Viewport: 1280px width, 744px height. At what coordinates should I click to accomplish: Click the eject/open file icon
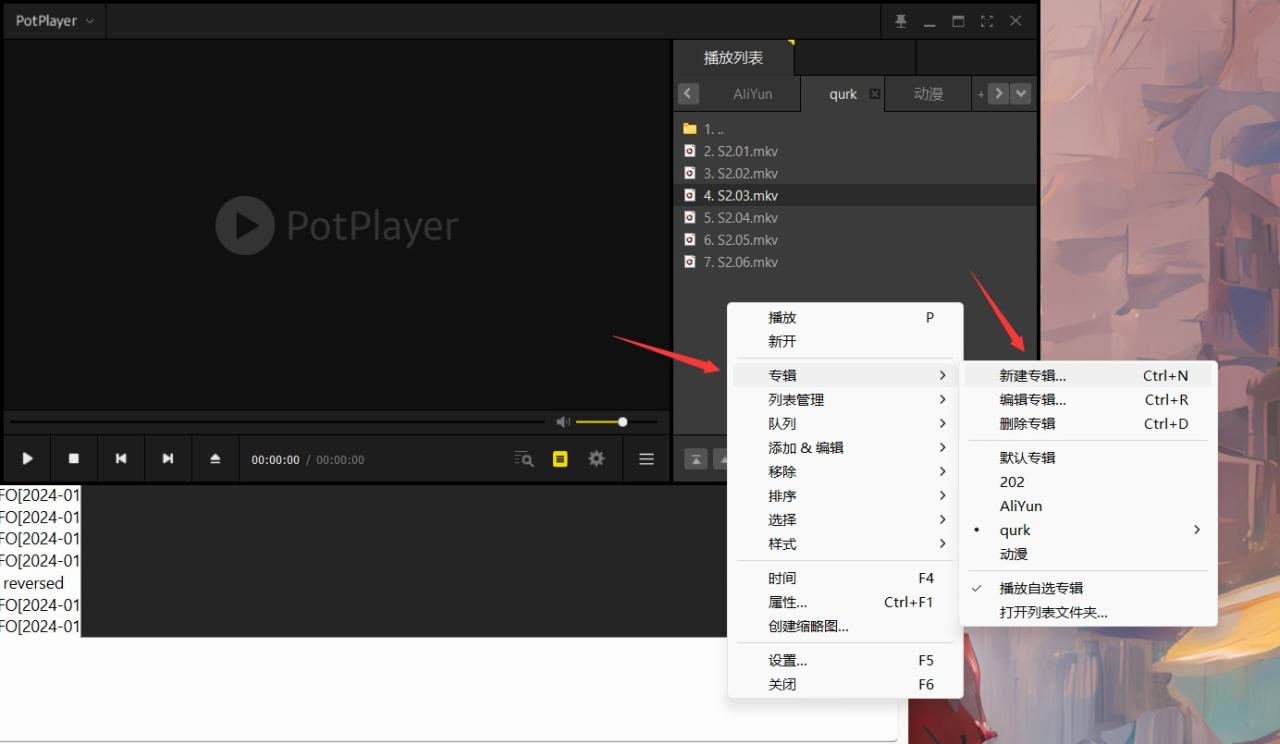point(215,459)
